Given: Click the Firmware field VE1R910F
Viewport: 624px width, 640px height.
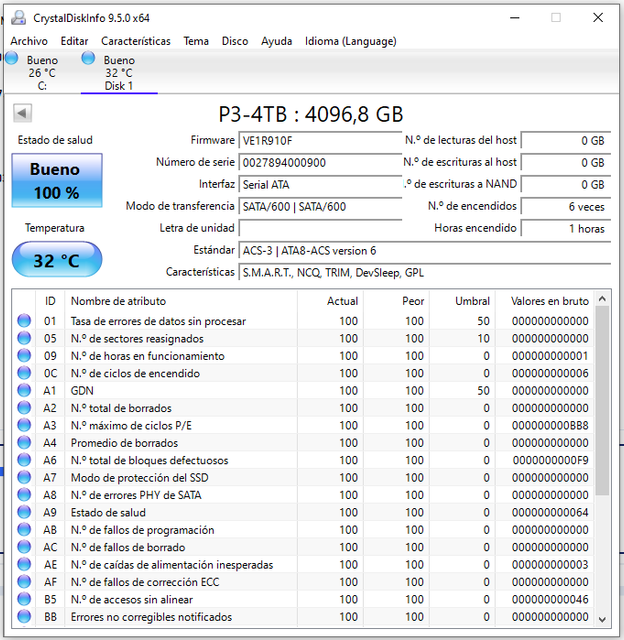Looking at the screenshot, I should tap(320, 141).
